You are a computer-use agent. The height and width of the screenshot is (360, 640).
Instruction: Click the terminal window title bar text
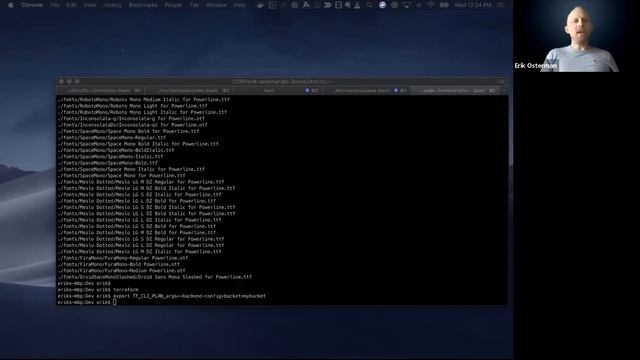tap(282, 82)
